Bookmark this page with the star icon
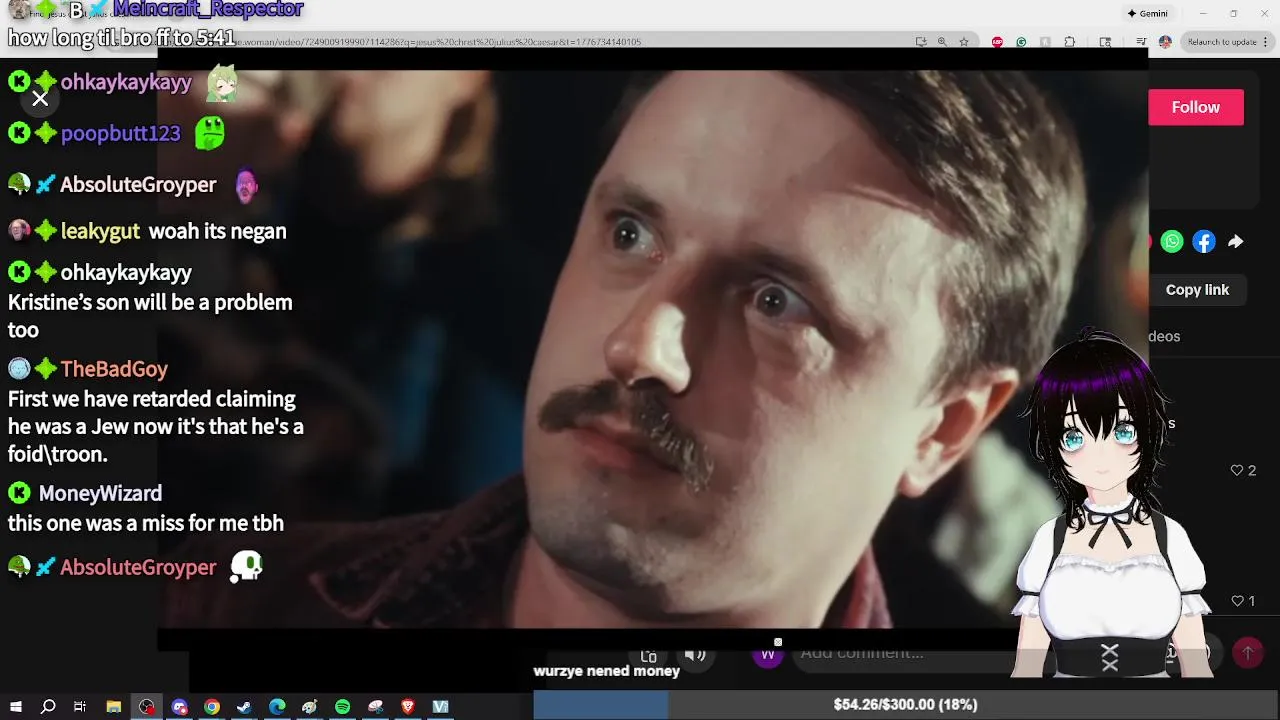This screenshot has width=1280, height=720. click(x=964, y=42)
